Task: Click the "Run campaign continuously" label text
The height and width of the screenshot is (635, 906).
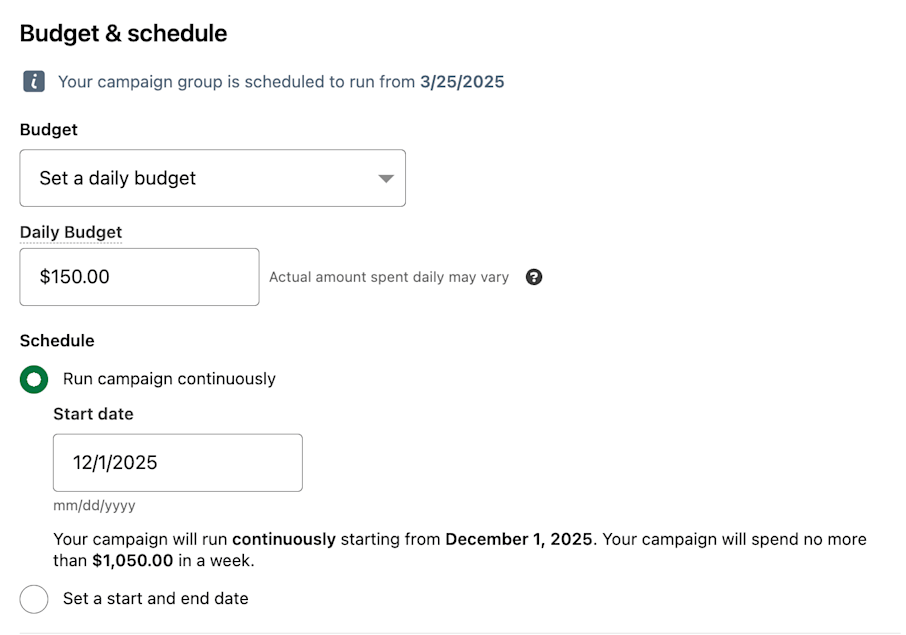Action: (x=169, y=379)
